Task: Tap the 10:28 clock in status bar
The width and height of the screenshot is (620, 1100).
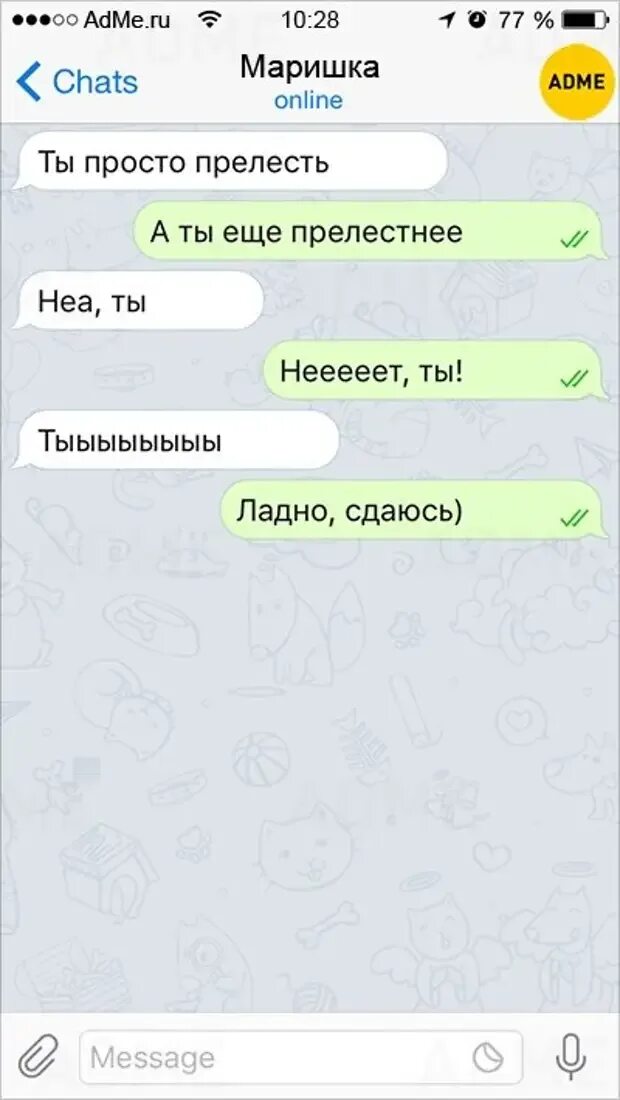Action: click(x=310, y=20)
